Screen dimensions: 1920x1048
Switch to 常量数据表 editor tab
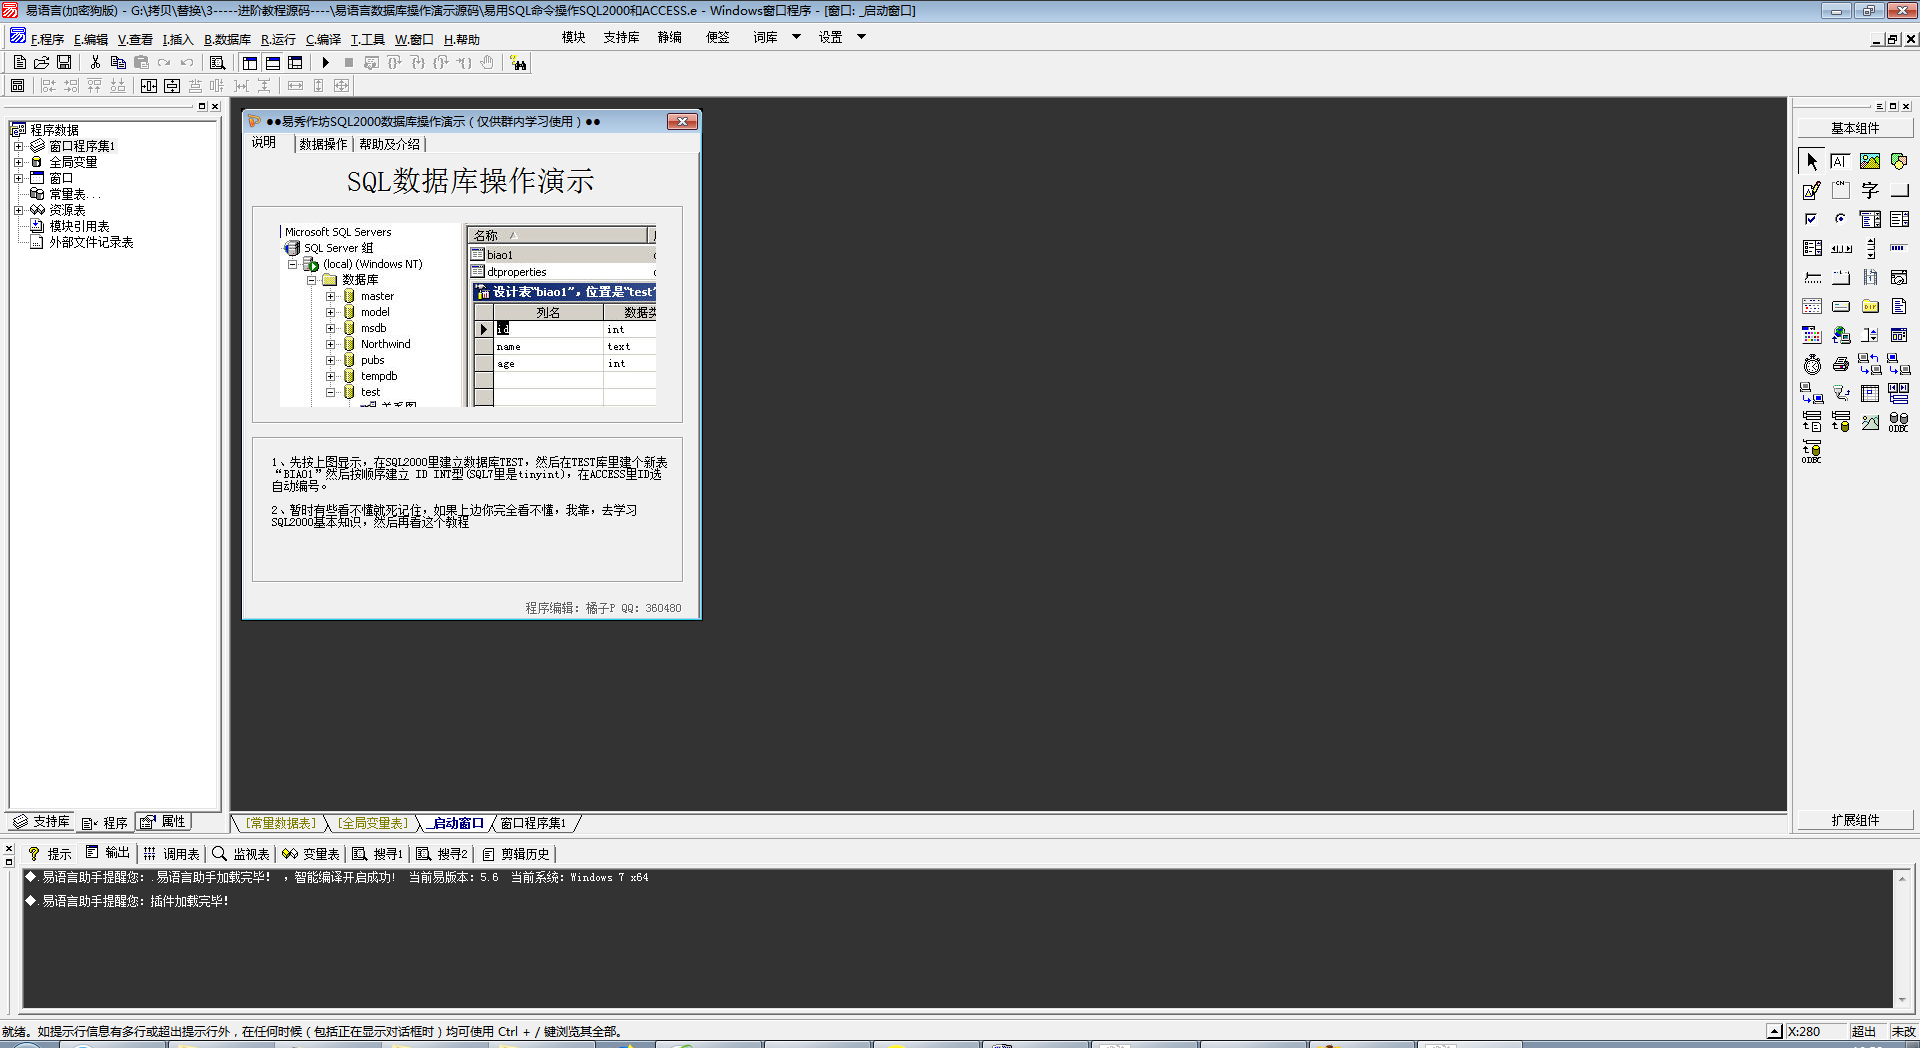coord(281,823)
